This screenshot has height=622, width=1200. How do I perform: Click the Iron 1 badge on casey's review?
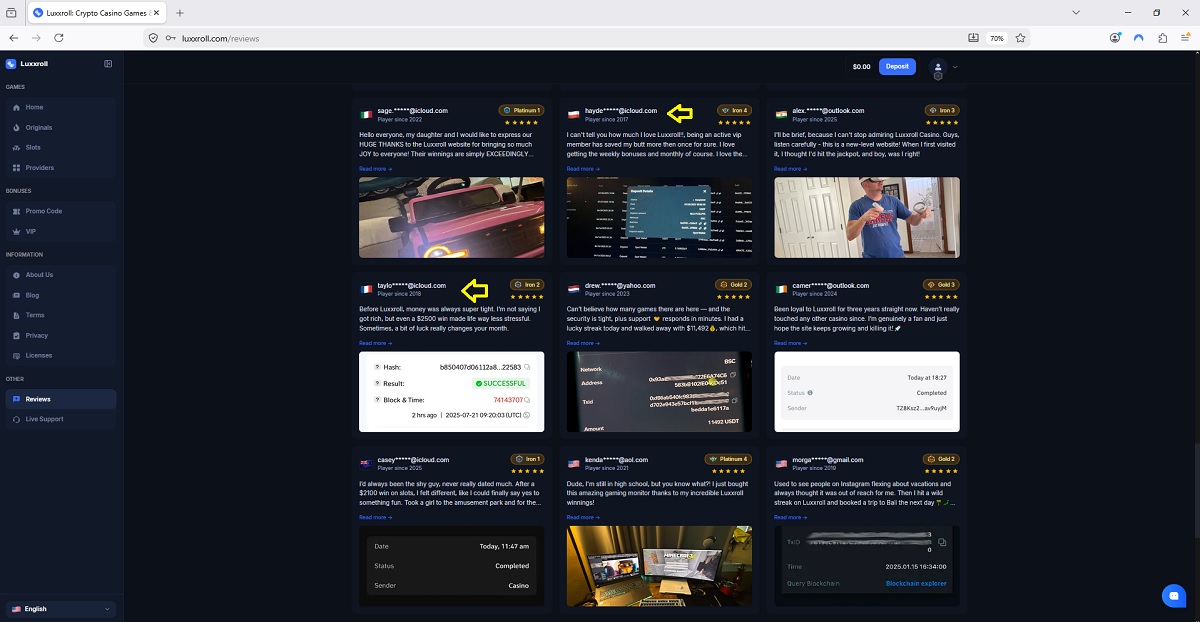[527, 459]
